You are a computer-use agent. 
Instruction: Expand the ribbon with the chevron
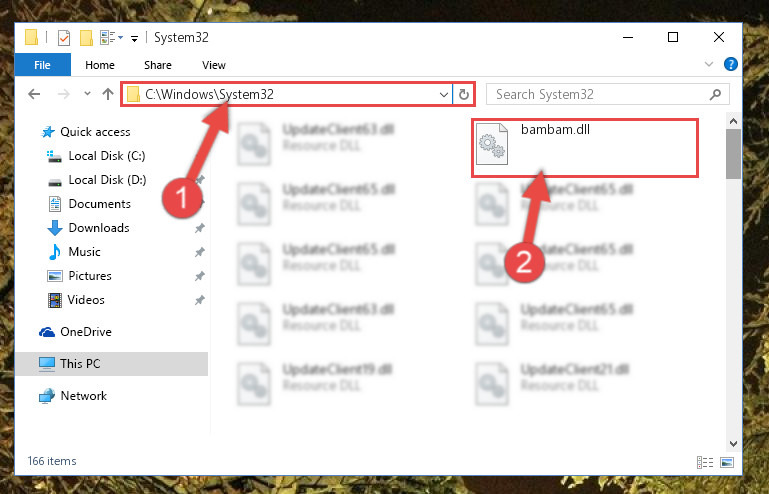pos(709,64)
